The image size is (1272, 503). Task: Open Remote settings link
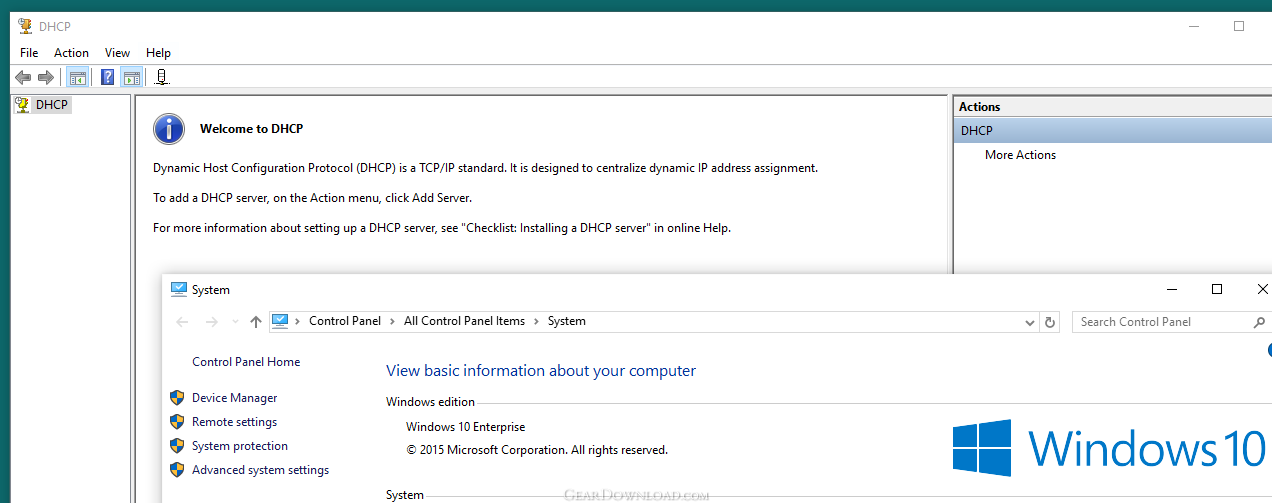(234, 422)
